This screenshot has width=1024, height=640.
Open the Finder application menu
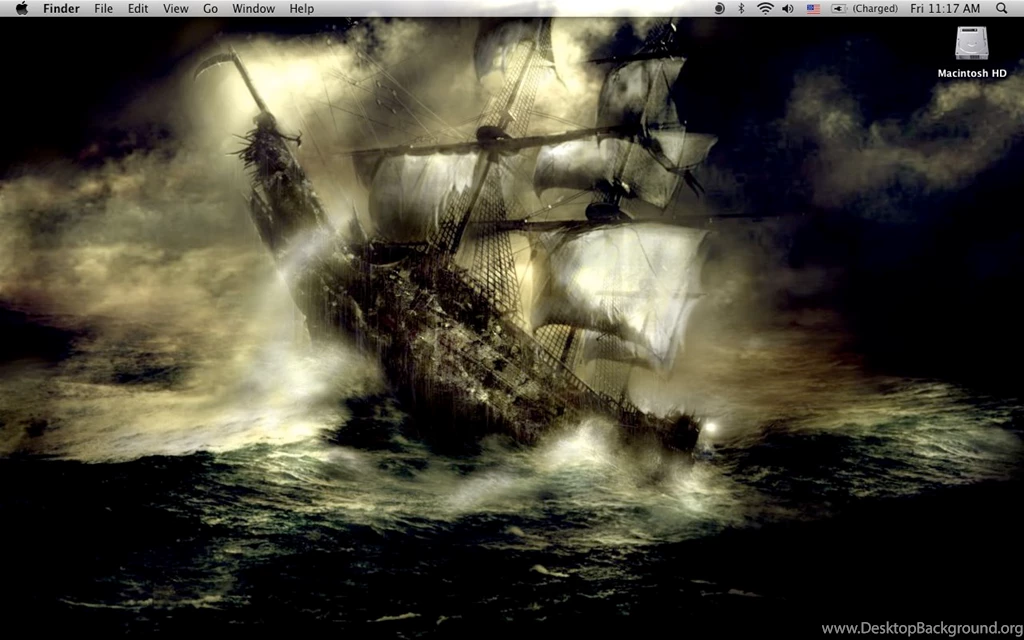pyautogui.click(x=61, y=8)
